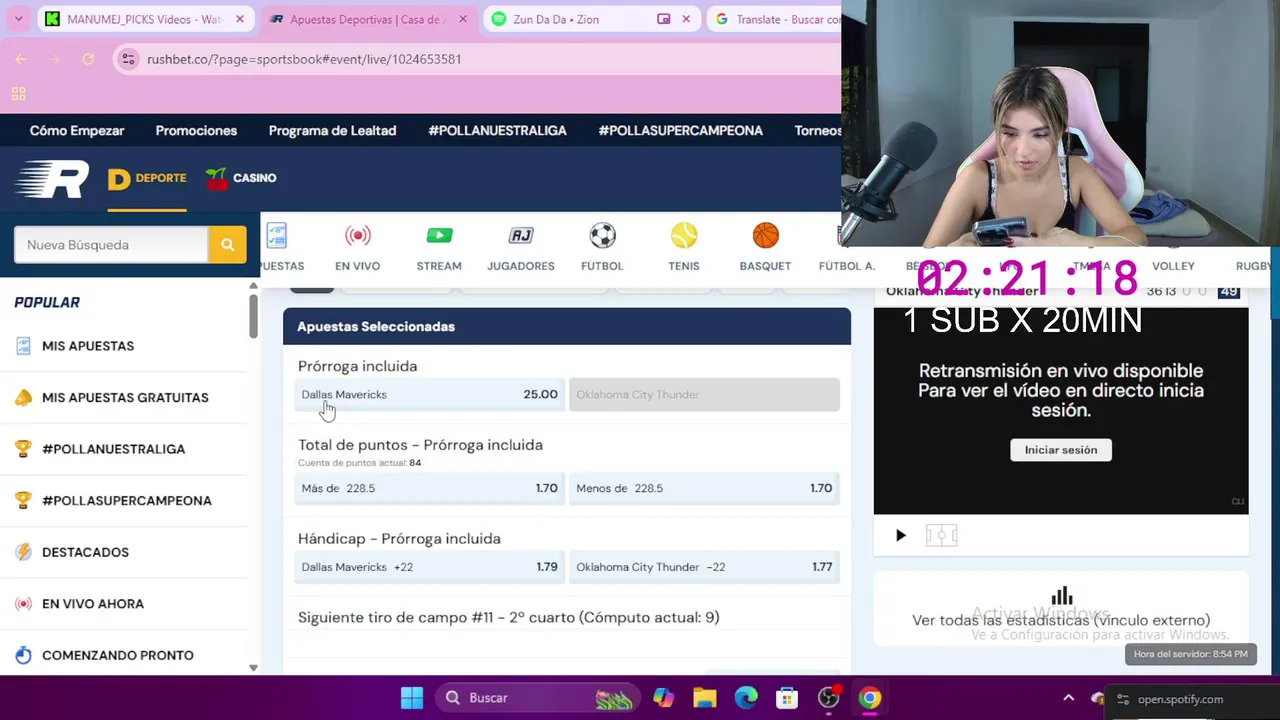
Task: Pick Oklahoma City Thunder -22 handicap 1.77
Action: click(x=704, y=567)
